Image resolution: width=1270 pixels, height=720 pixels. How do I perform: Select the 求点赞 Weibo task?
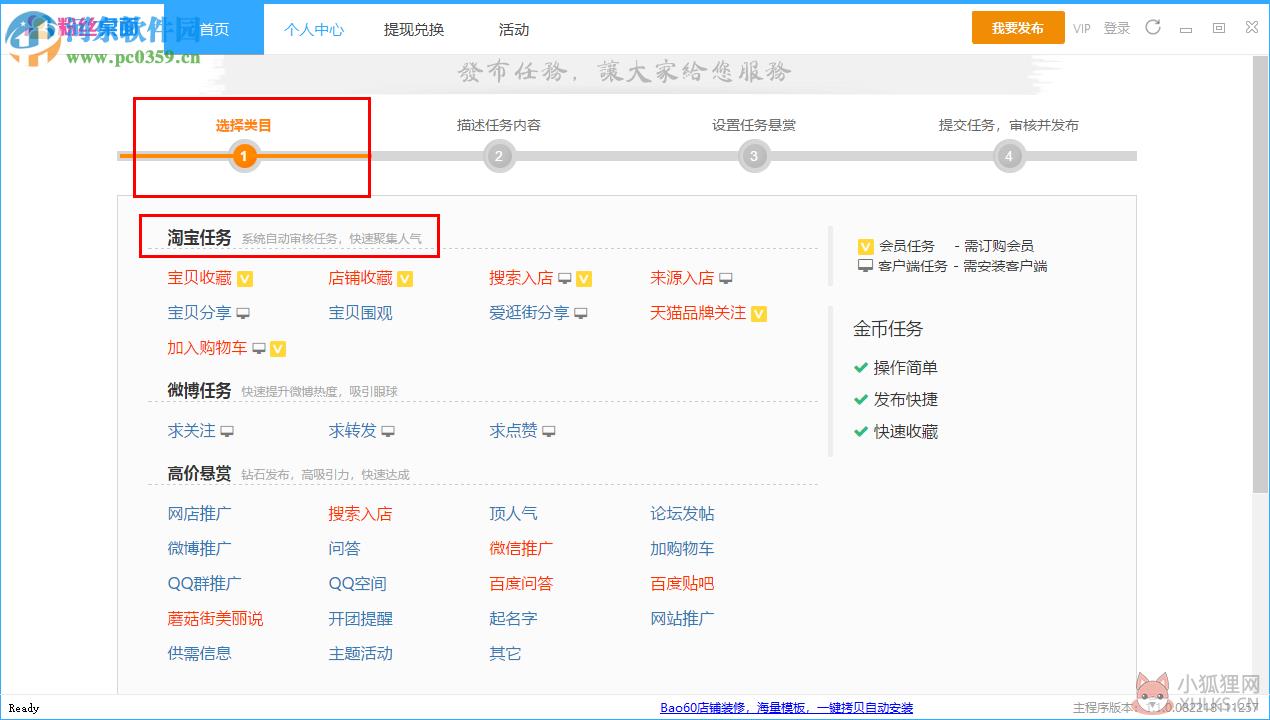[513, 431]
